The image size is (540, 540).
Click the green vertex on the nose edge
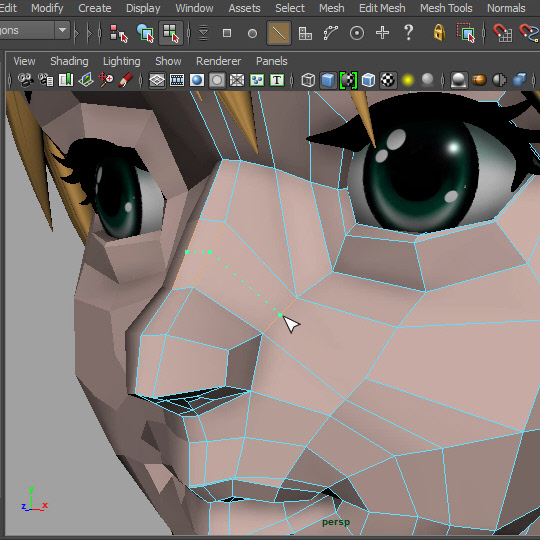point(280,315)
